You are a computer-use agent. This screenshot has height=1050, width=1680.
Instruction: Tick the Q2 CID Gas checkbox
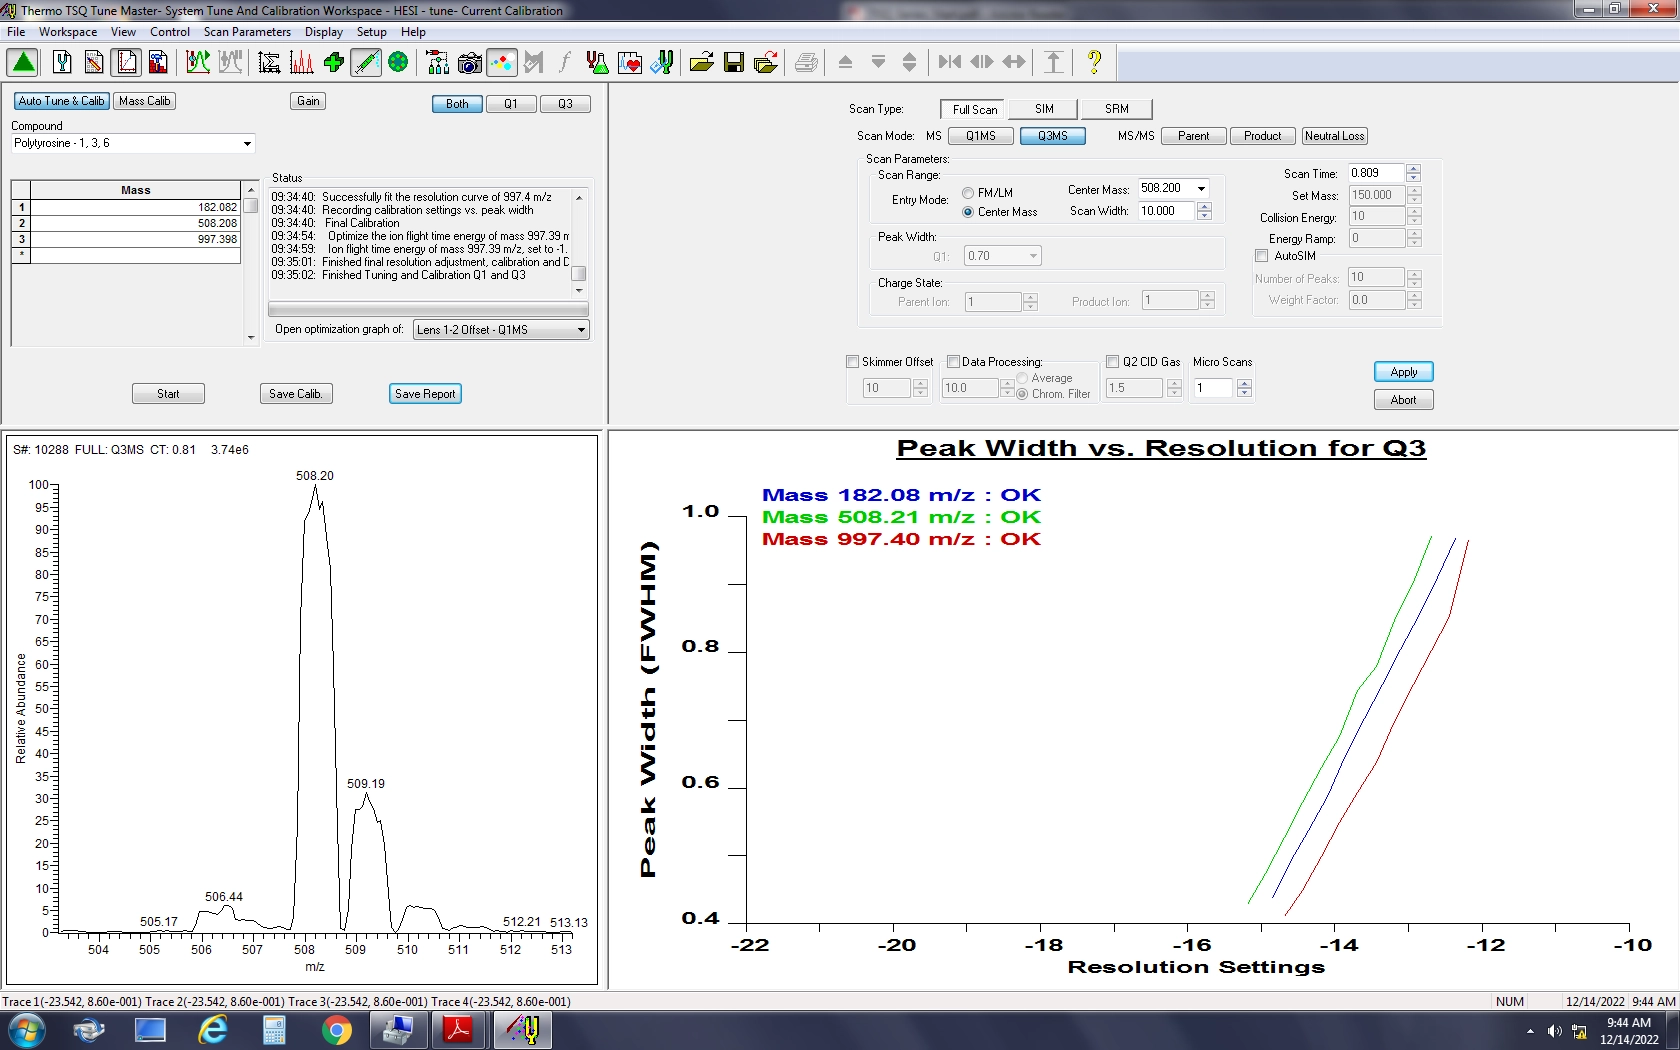(1112, 362)
